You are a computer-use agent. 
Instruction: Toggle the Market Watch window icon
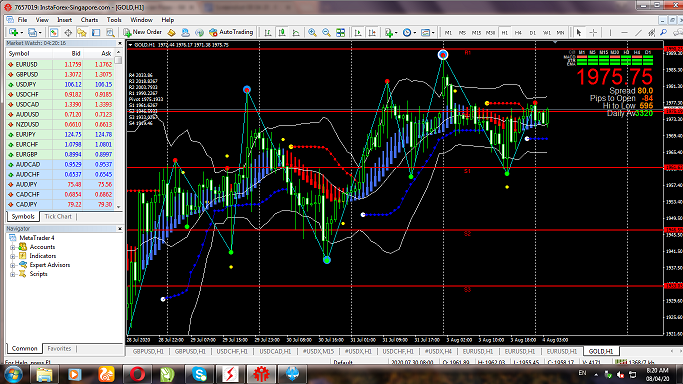[x=54, y=32]
